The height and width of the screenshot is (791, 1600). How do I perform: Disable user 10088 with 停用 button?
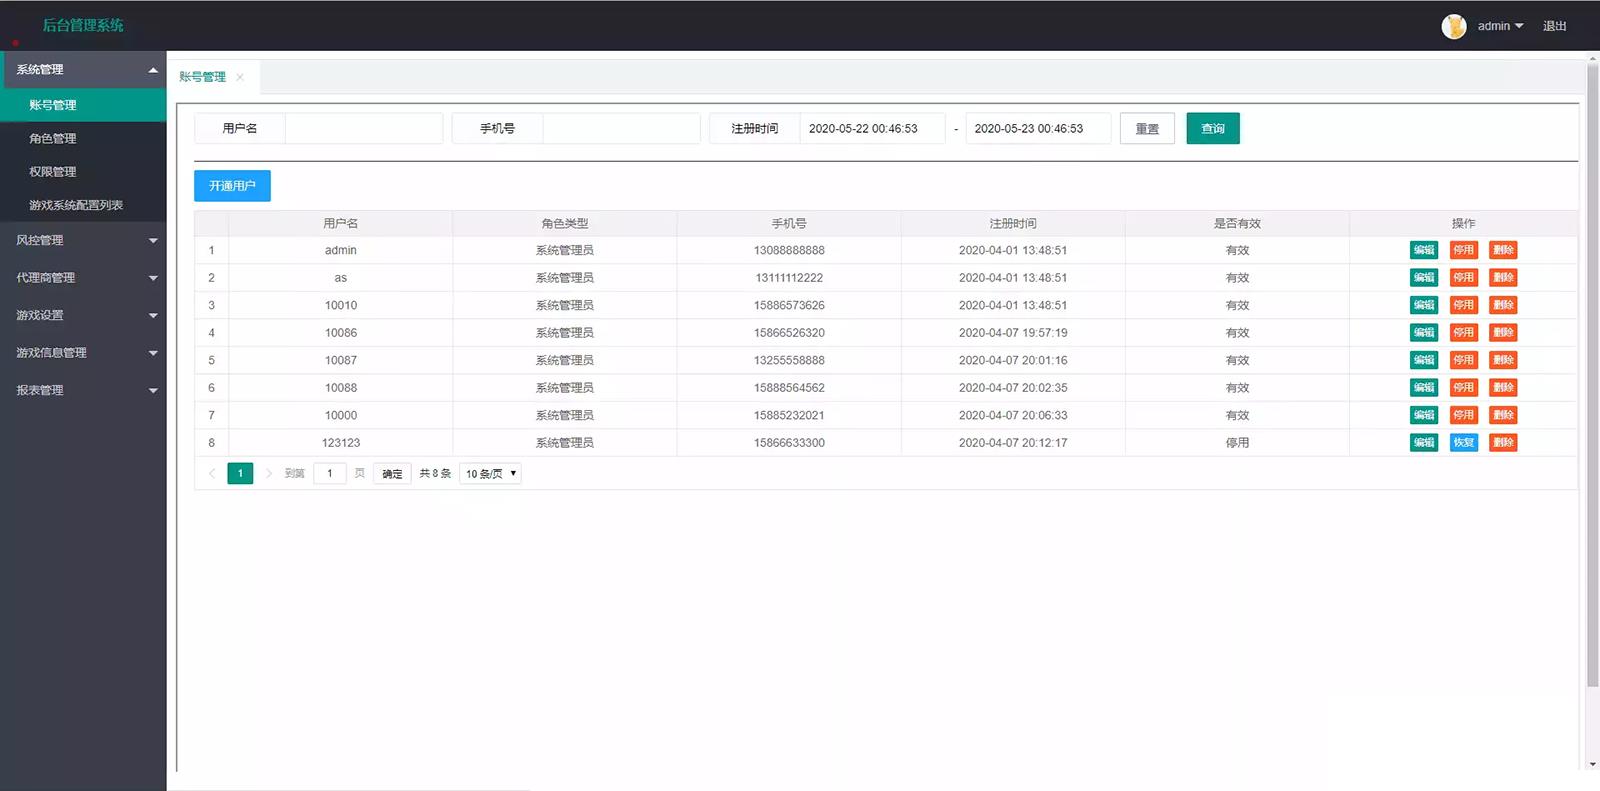click(x=1463, y=388)
